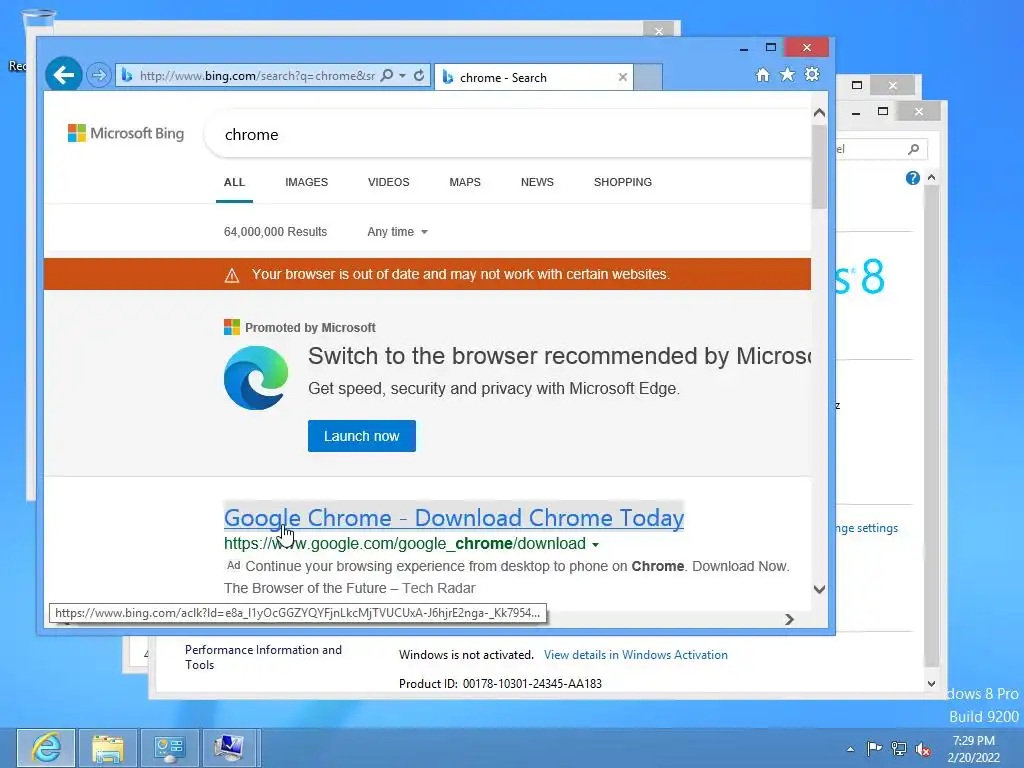Switch to the NEWS tab
Image resolution: width=1024 pixels, height=768 pixels.
[x=537, y=182]
